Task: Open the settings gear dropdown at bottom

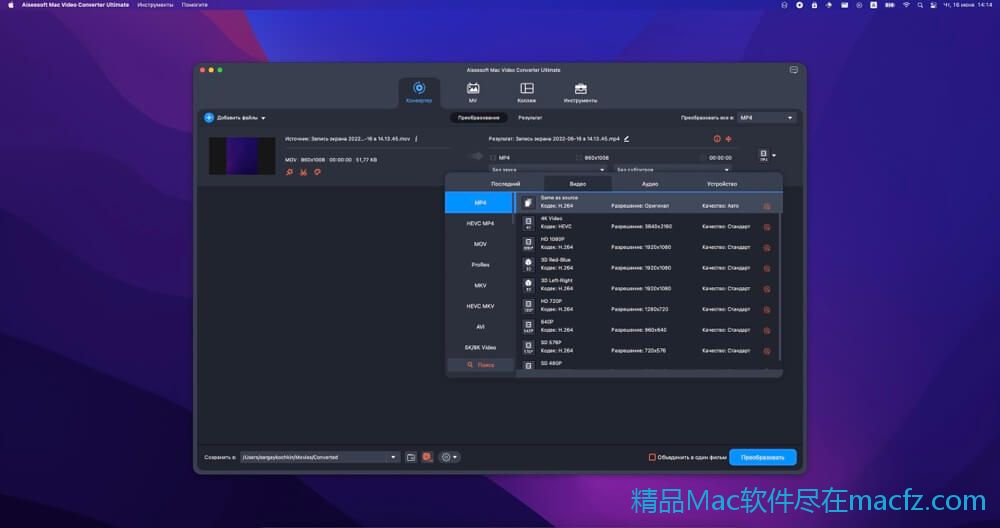Action: [x=449, y=457]
